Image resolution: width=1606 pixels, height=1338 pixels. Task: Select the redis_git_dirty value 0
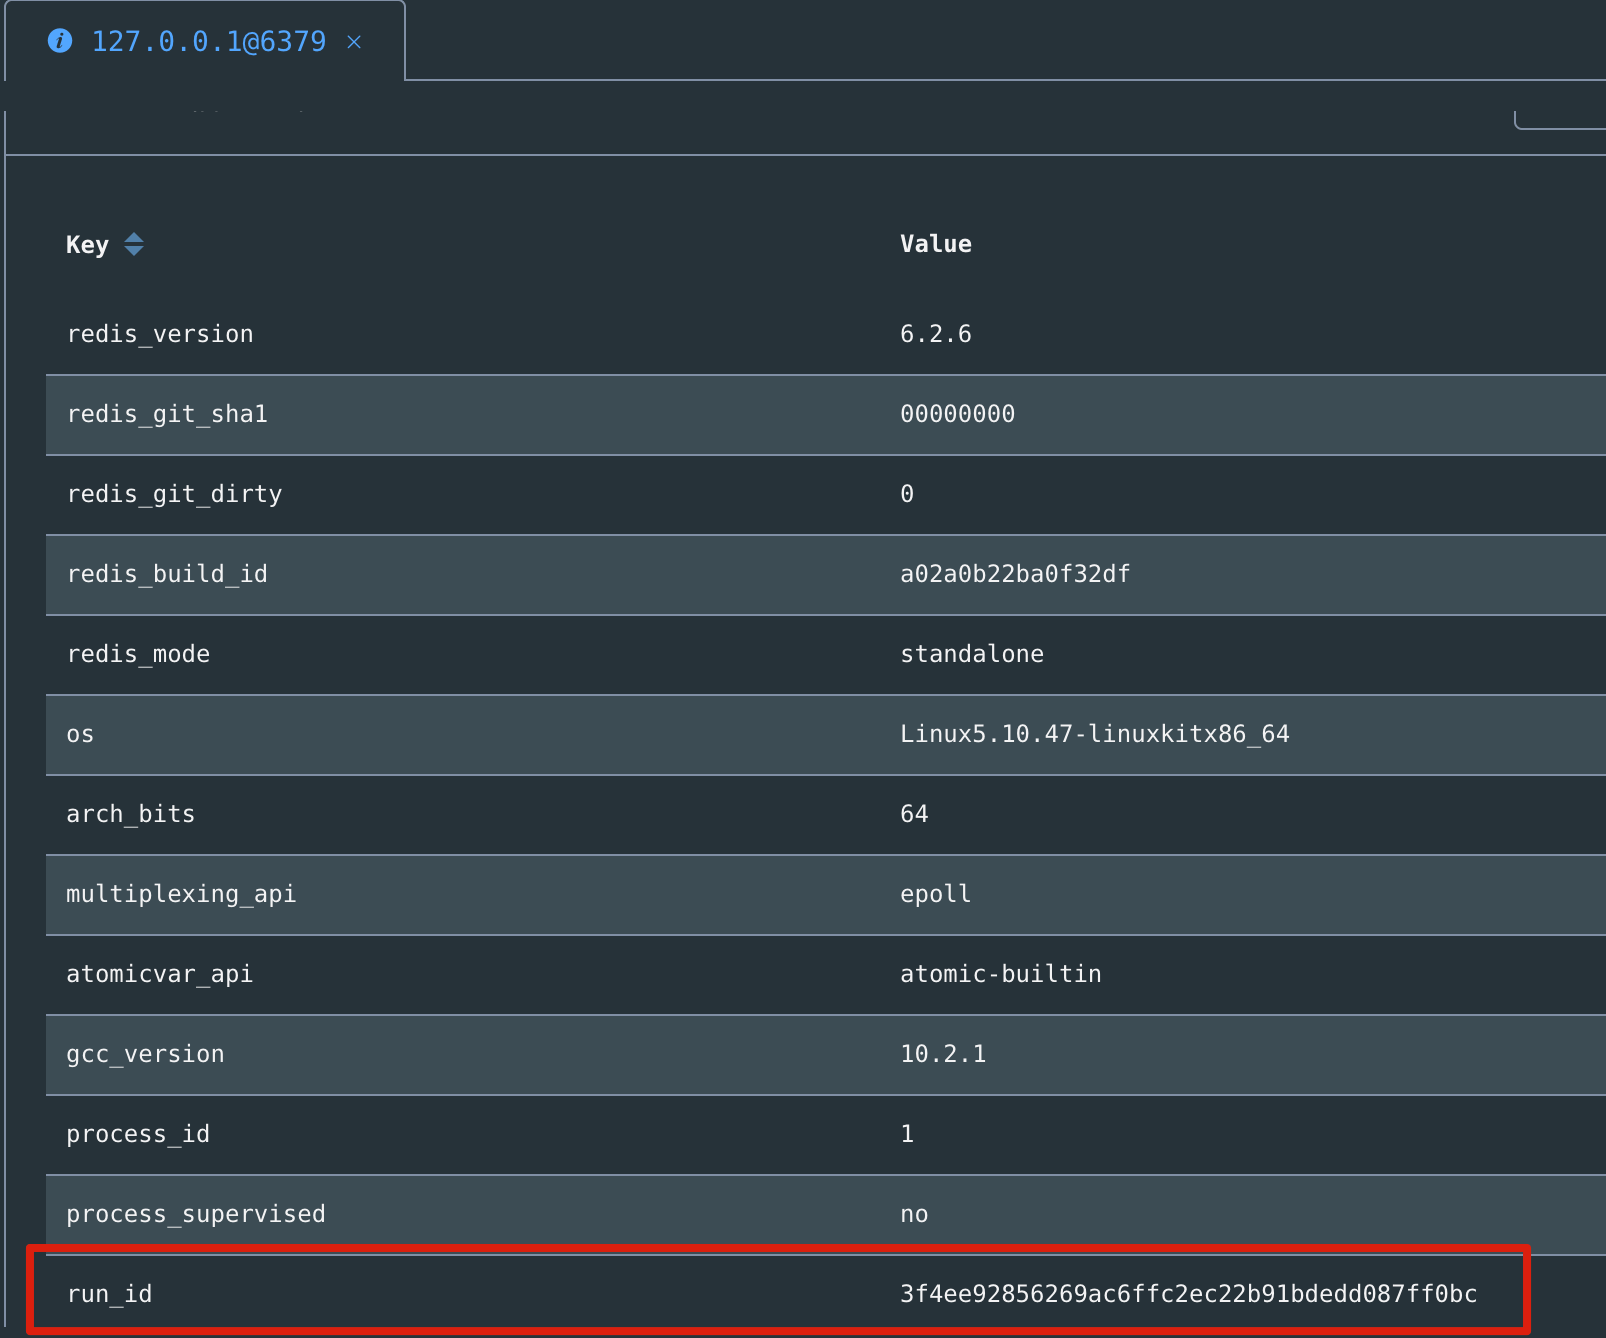[907, 494]
